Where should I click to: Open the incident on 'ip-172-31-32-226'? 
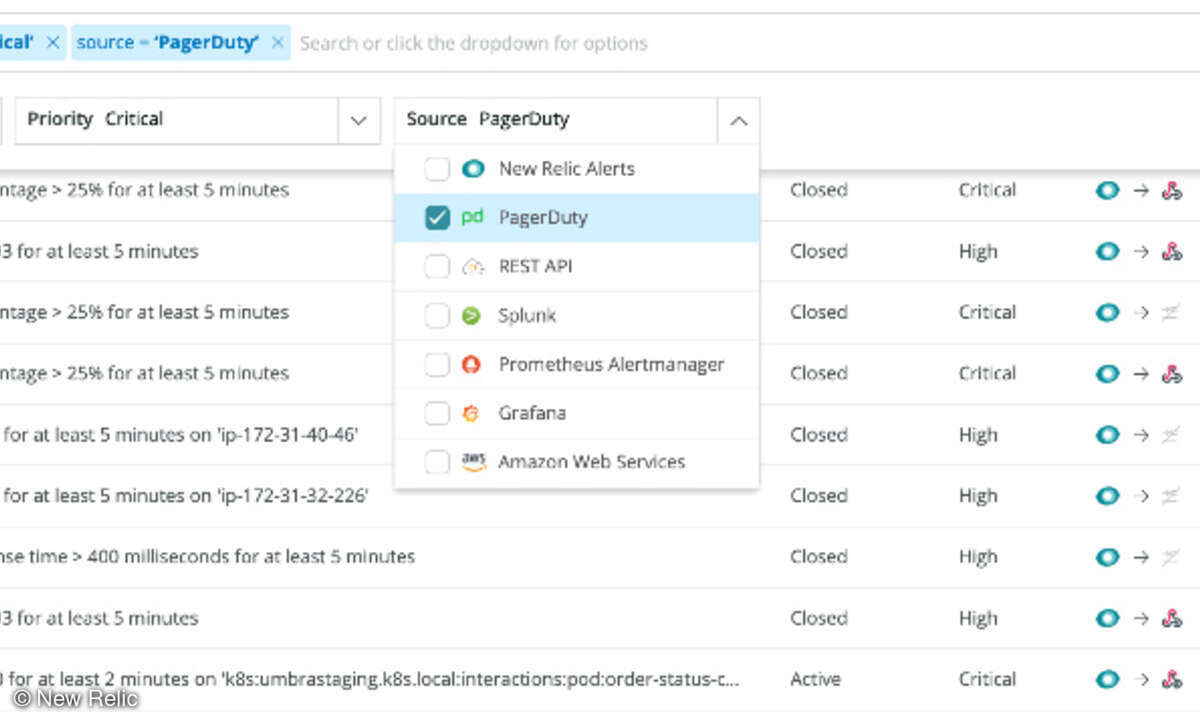click(185, 496)
